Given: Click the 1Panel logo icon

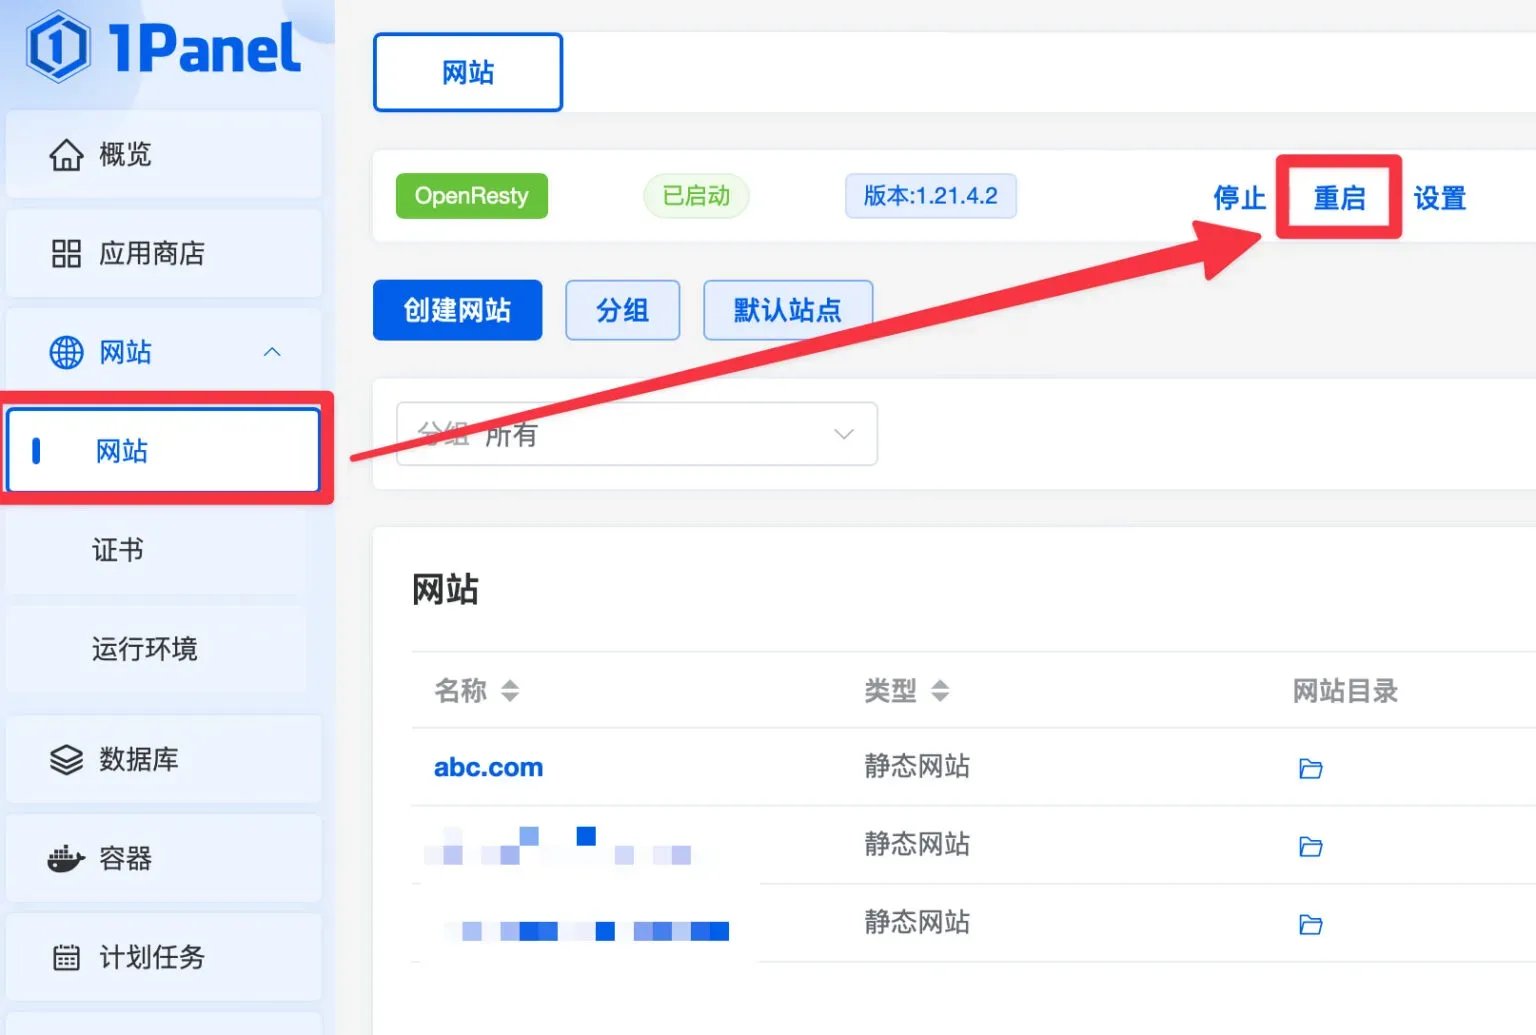Looking at the screenshot, I should coord(57,46).
